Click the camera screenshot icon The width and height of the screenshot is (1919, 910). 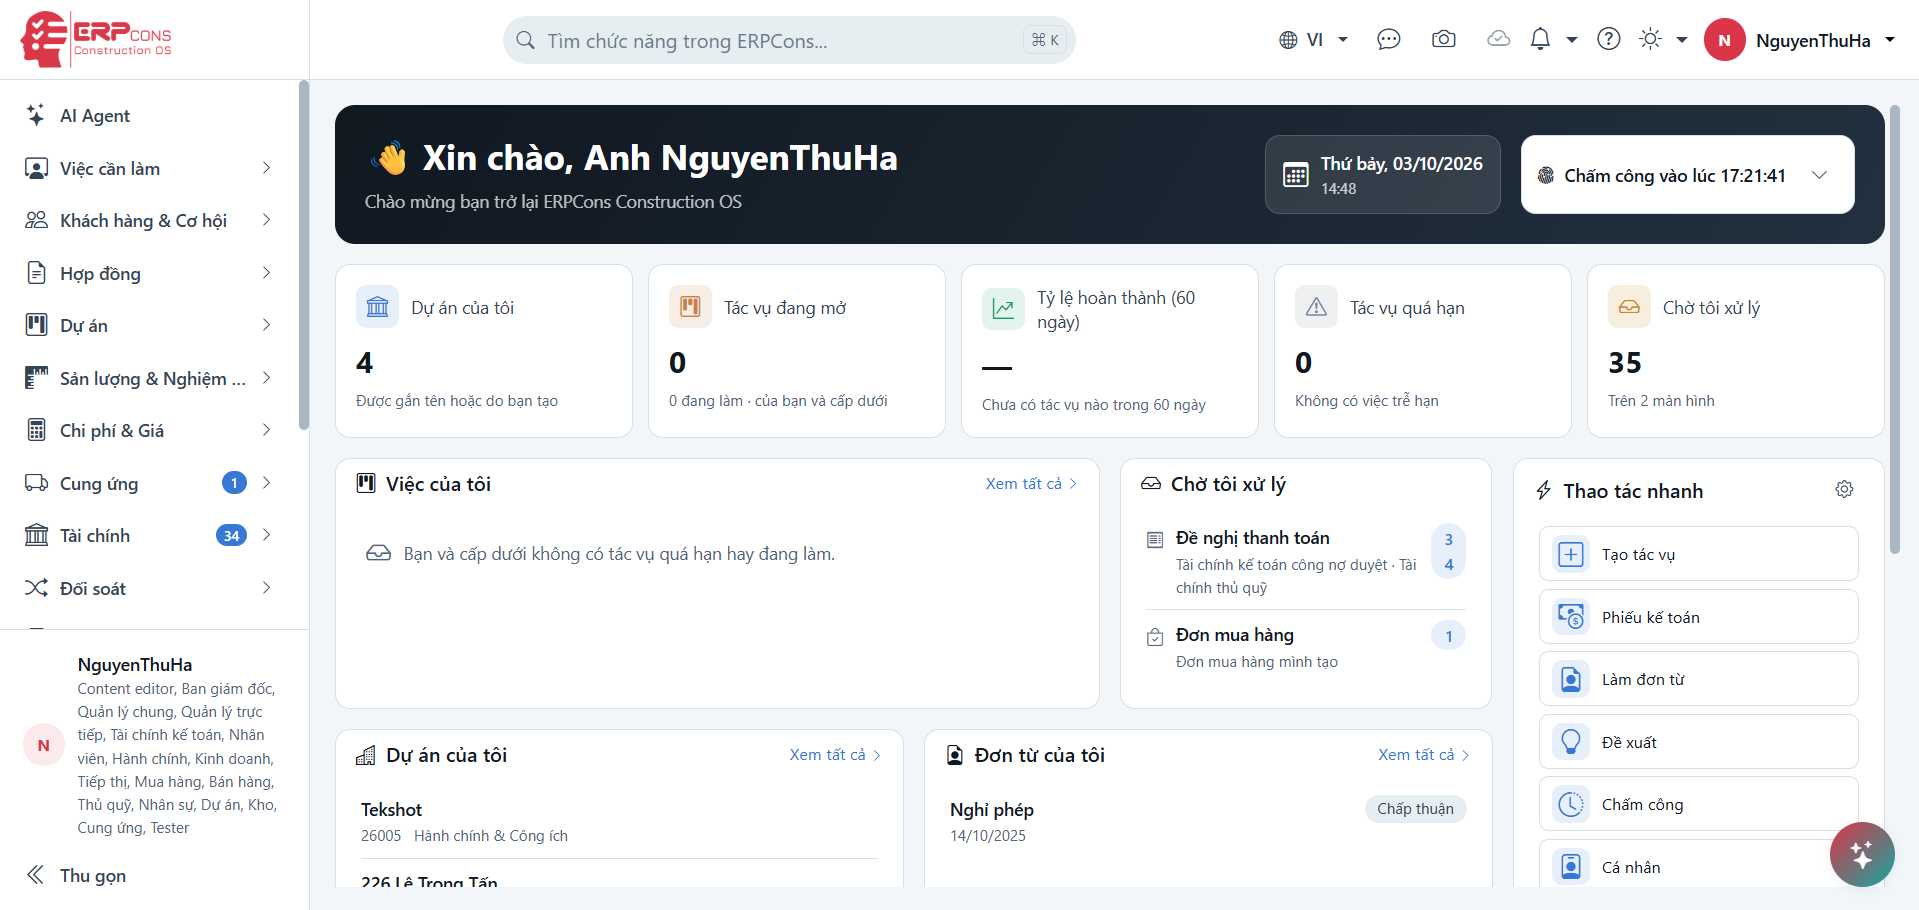[x=1443, y=40]
